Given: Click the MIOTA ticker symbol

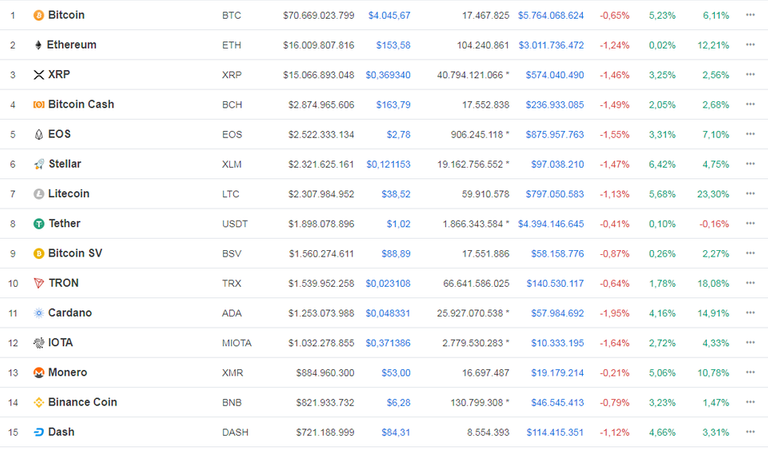Looking at the screenshot, I should [x=237, y=343].
